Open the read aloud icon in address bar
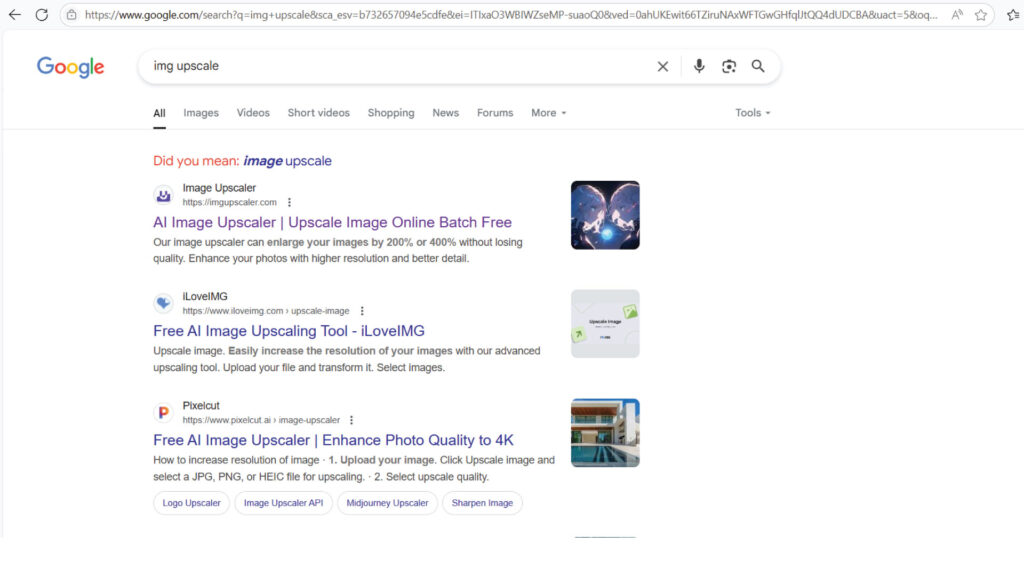Screen dimensions: 1024x576 coord(957,14)
